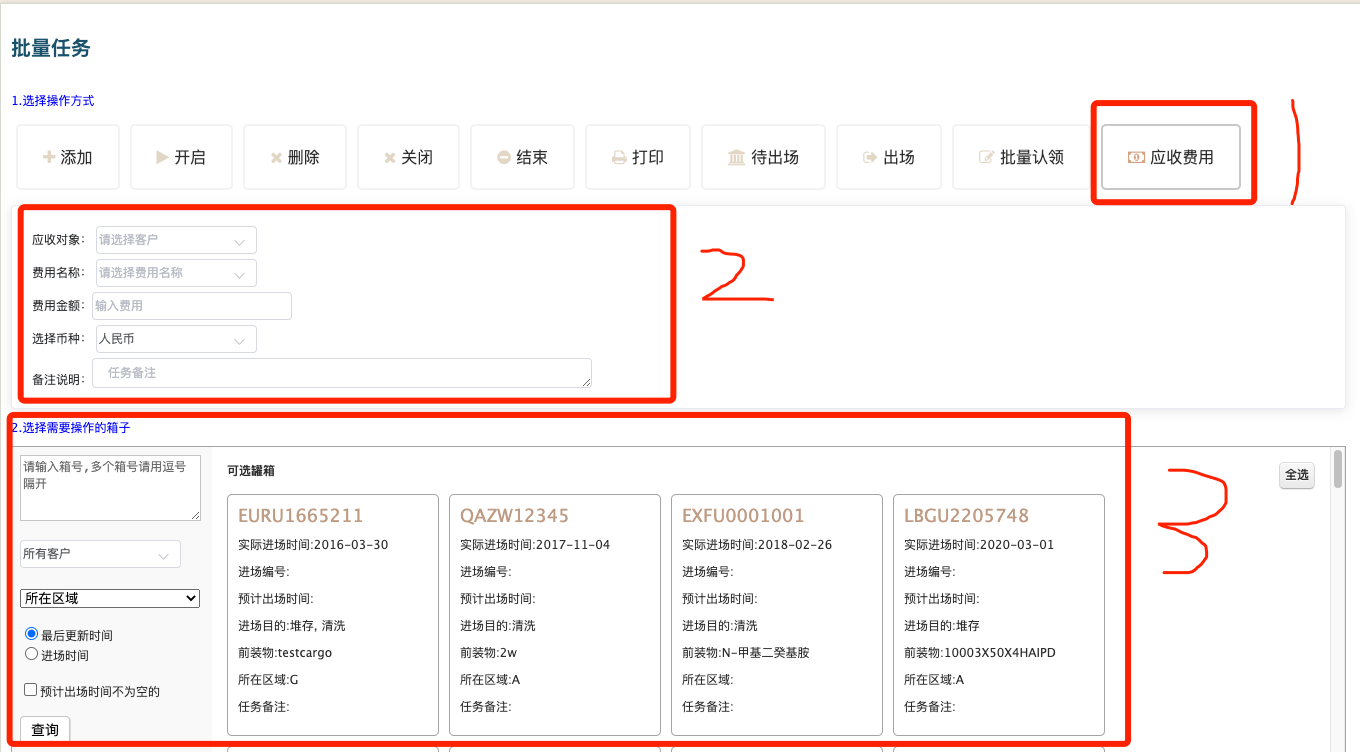Select the 待出场 bank icon button
Viewport: 1360px width, 752px height.
coord(763,157)
